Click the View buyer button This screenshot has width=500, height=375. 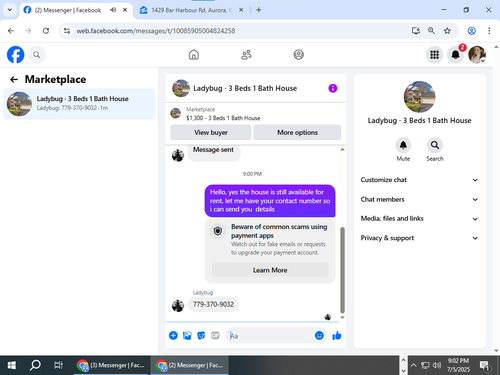pyautogui.click(x=211, y=132)
